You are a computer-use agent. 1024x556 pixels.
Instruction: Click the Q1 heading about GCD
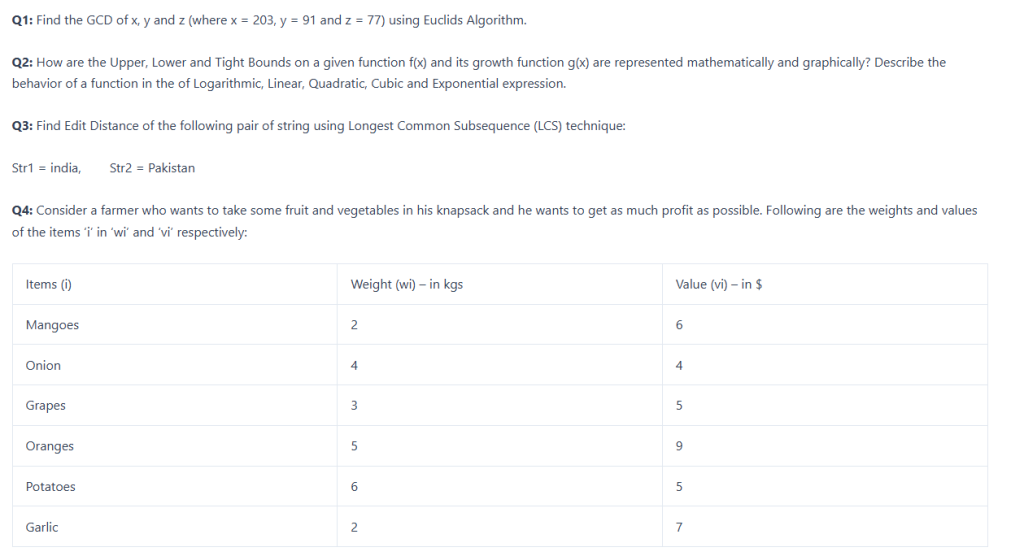click(x=24, y=21)
